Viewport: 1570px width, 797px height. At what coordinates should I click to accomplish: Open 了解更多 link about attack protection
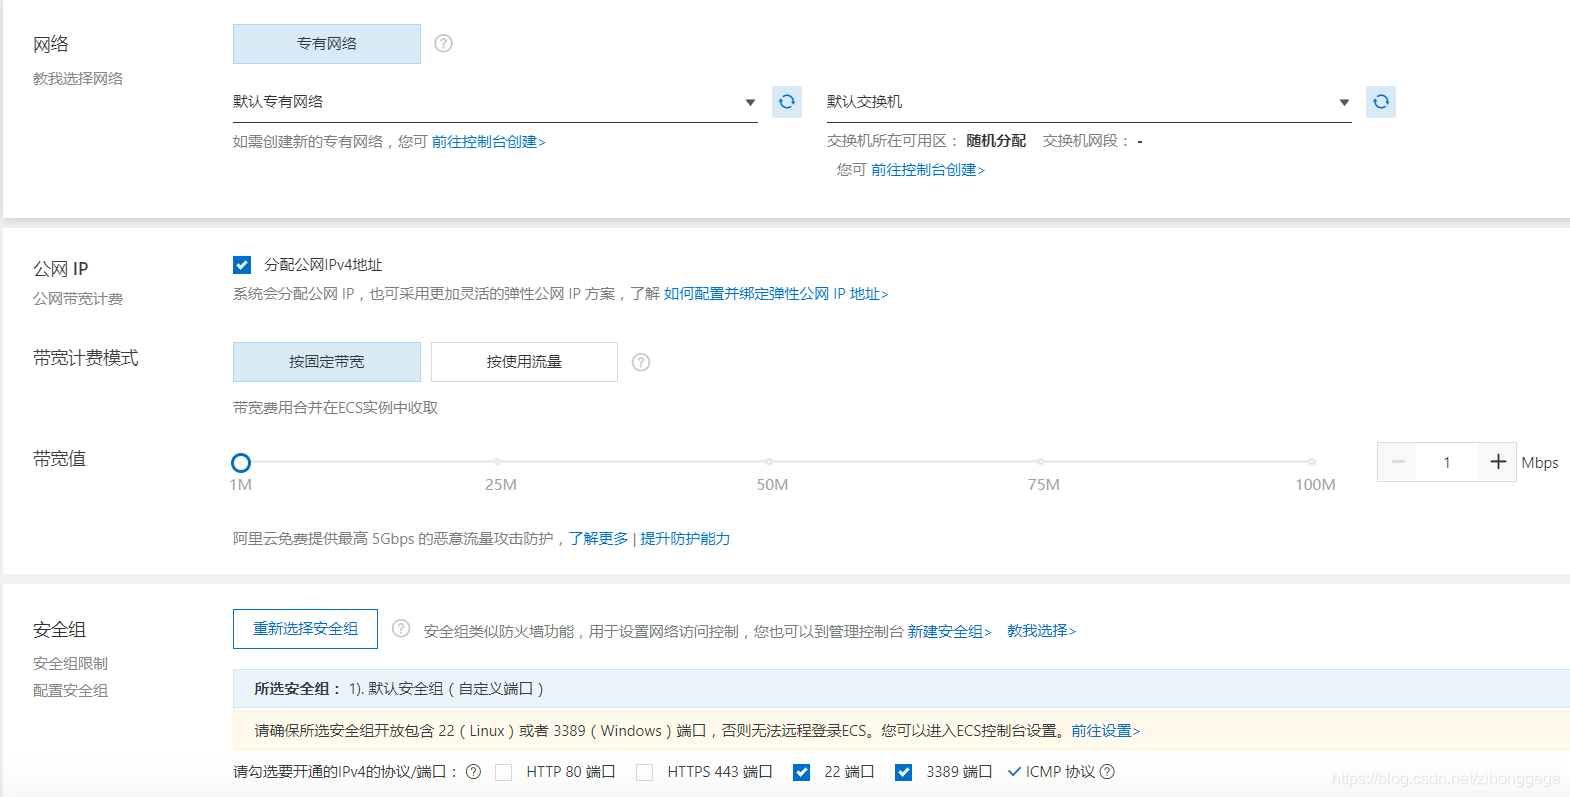pyautogui.click(x=598, y=539)
